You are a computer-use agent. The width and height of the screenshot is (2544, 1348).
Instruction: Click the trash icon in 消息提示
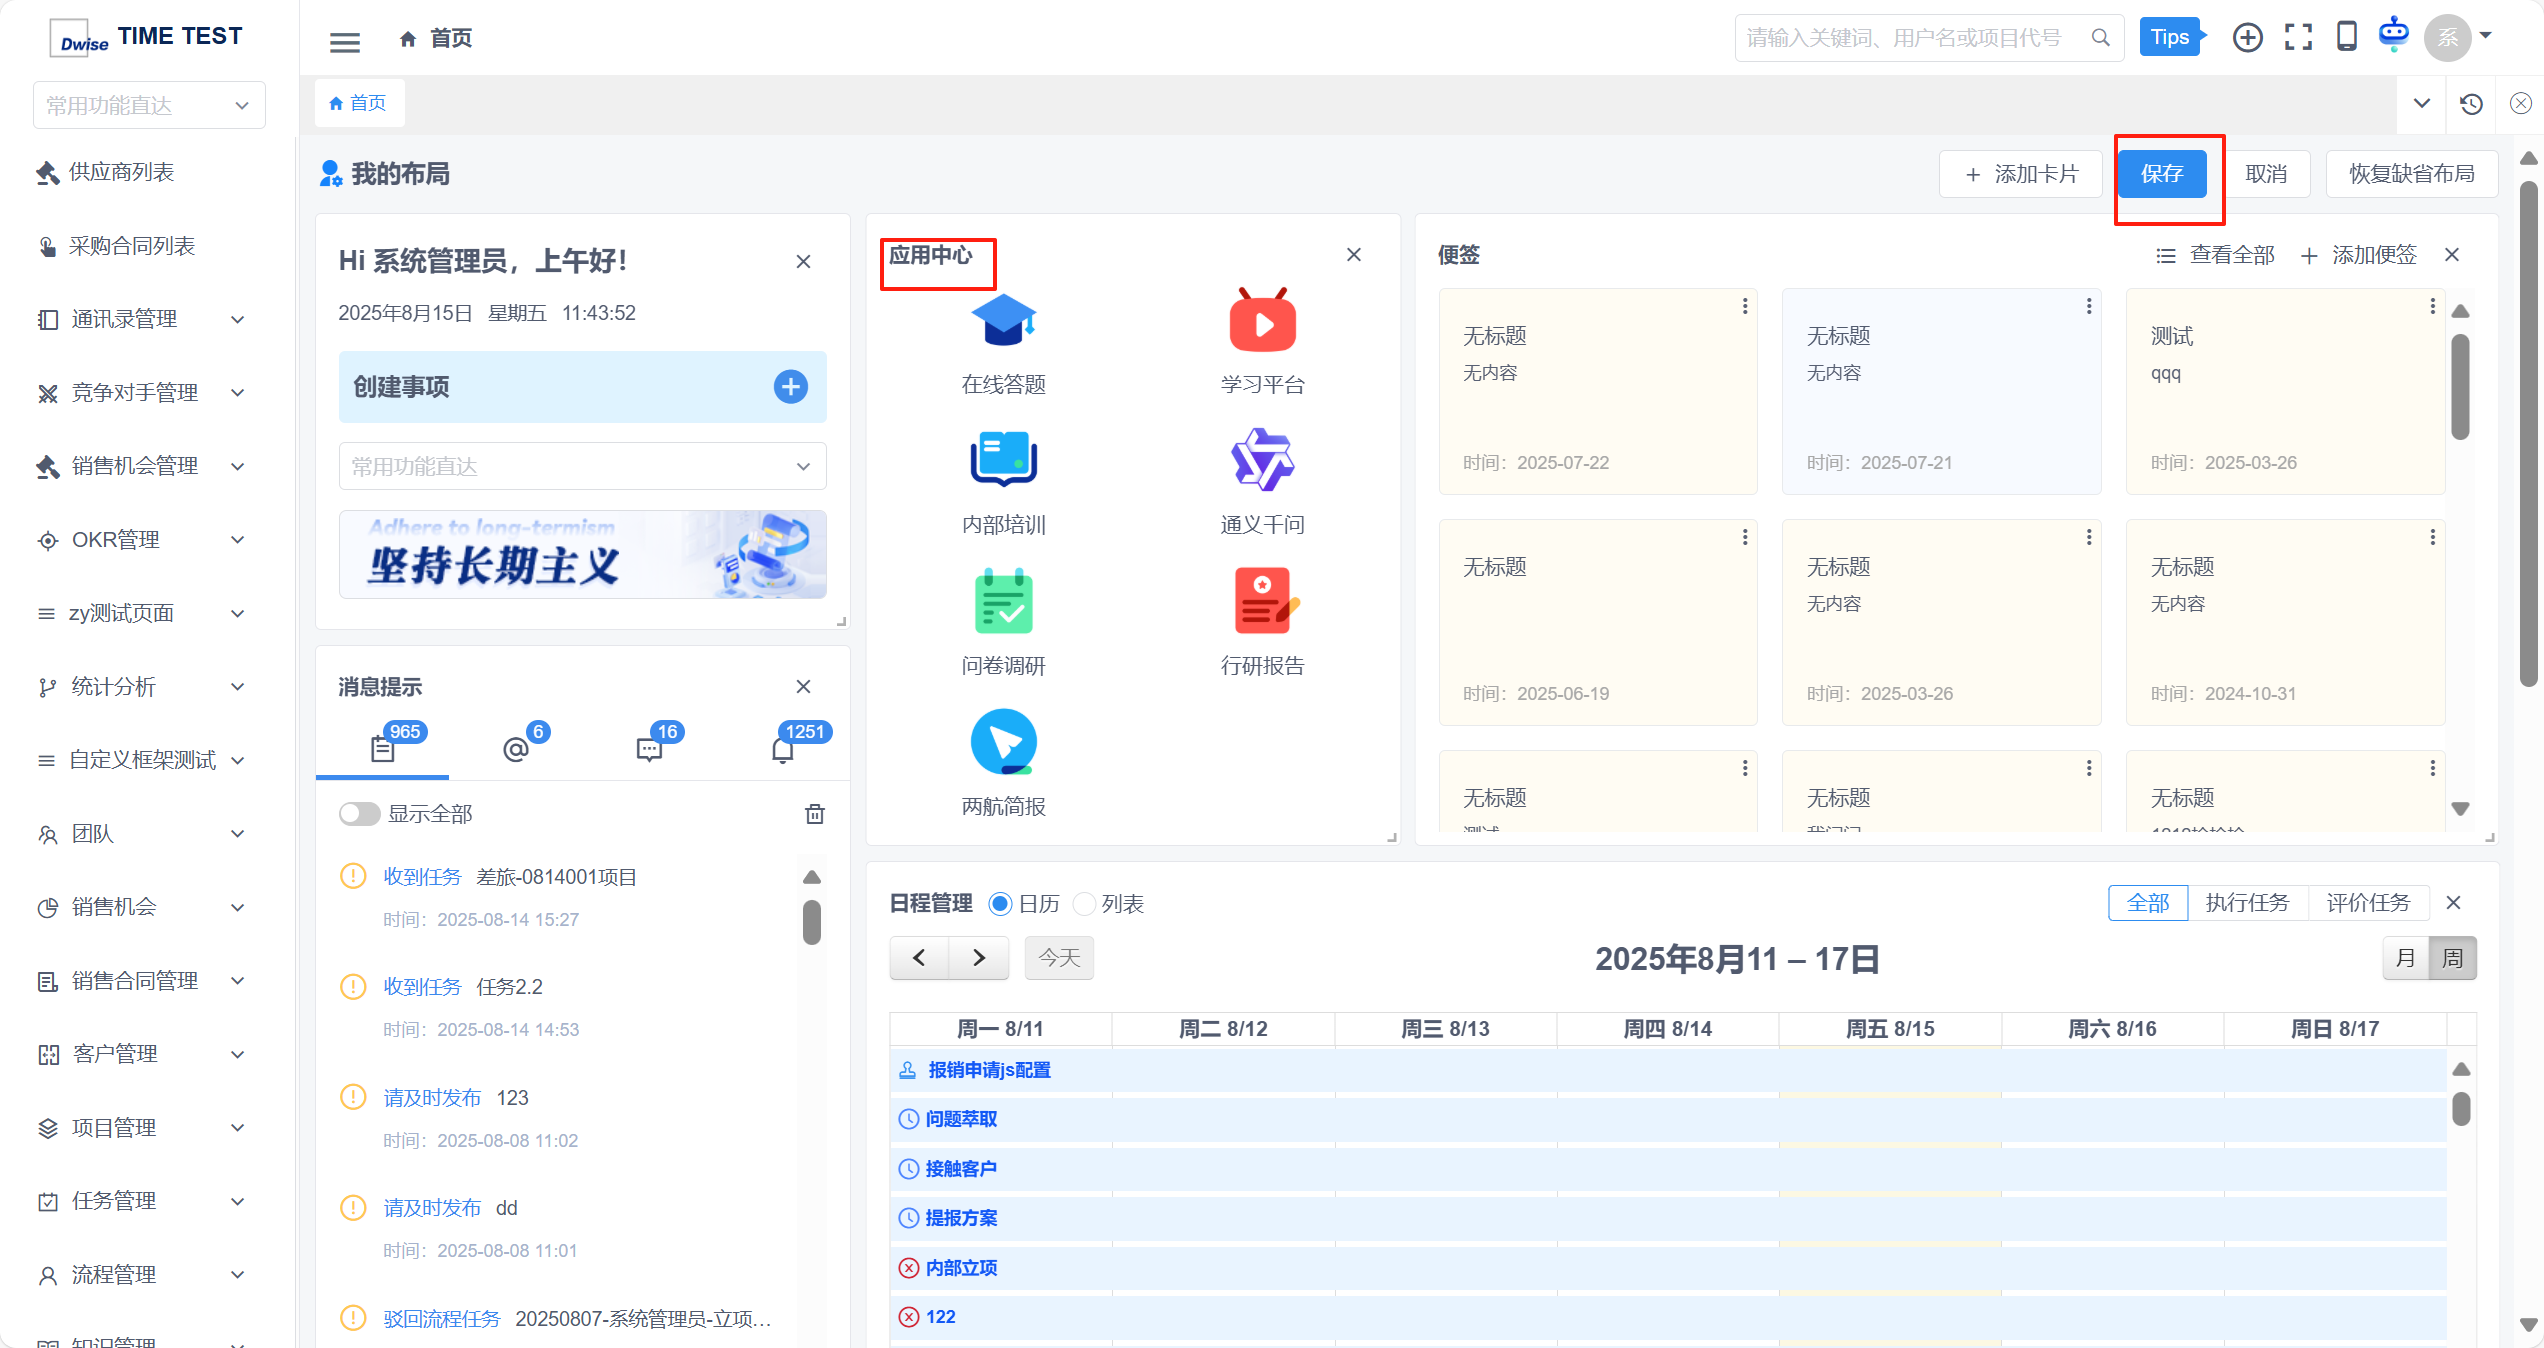[815, 814]
